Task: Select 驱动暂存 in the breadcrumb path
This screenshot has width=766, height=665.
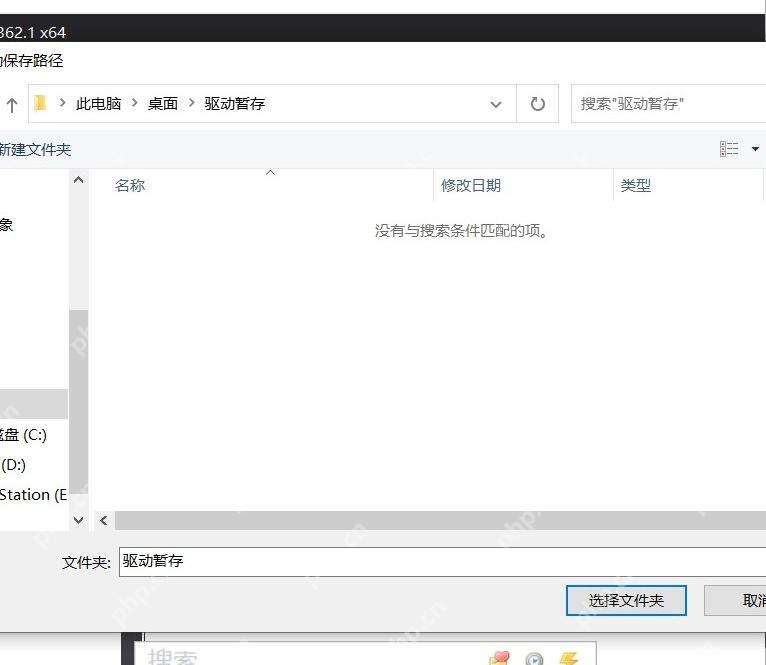Action: tap(234, 104)
